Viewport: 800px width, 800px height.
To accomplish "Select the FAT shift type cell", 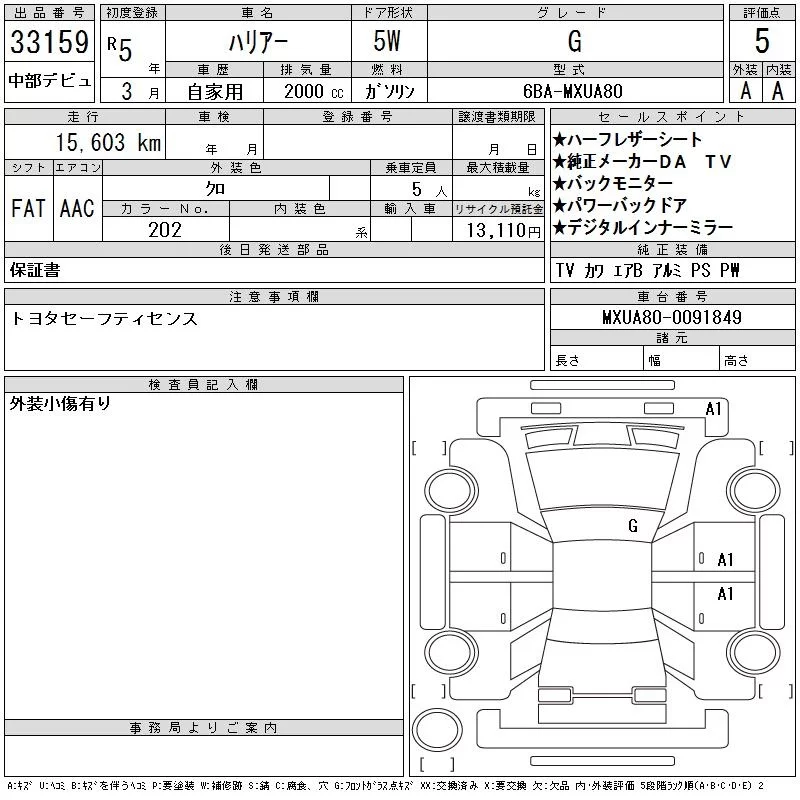I will 29,208.
